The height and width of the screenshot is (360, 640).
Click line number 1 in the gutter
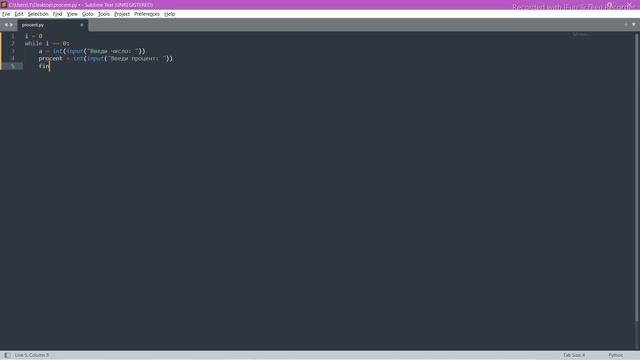13,36
